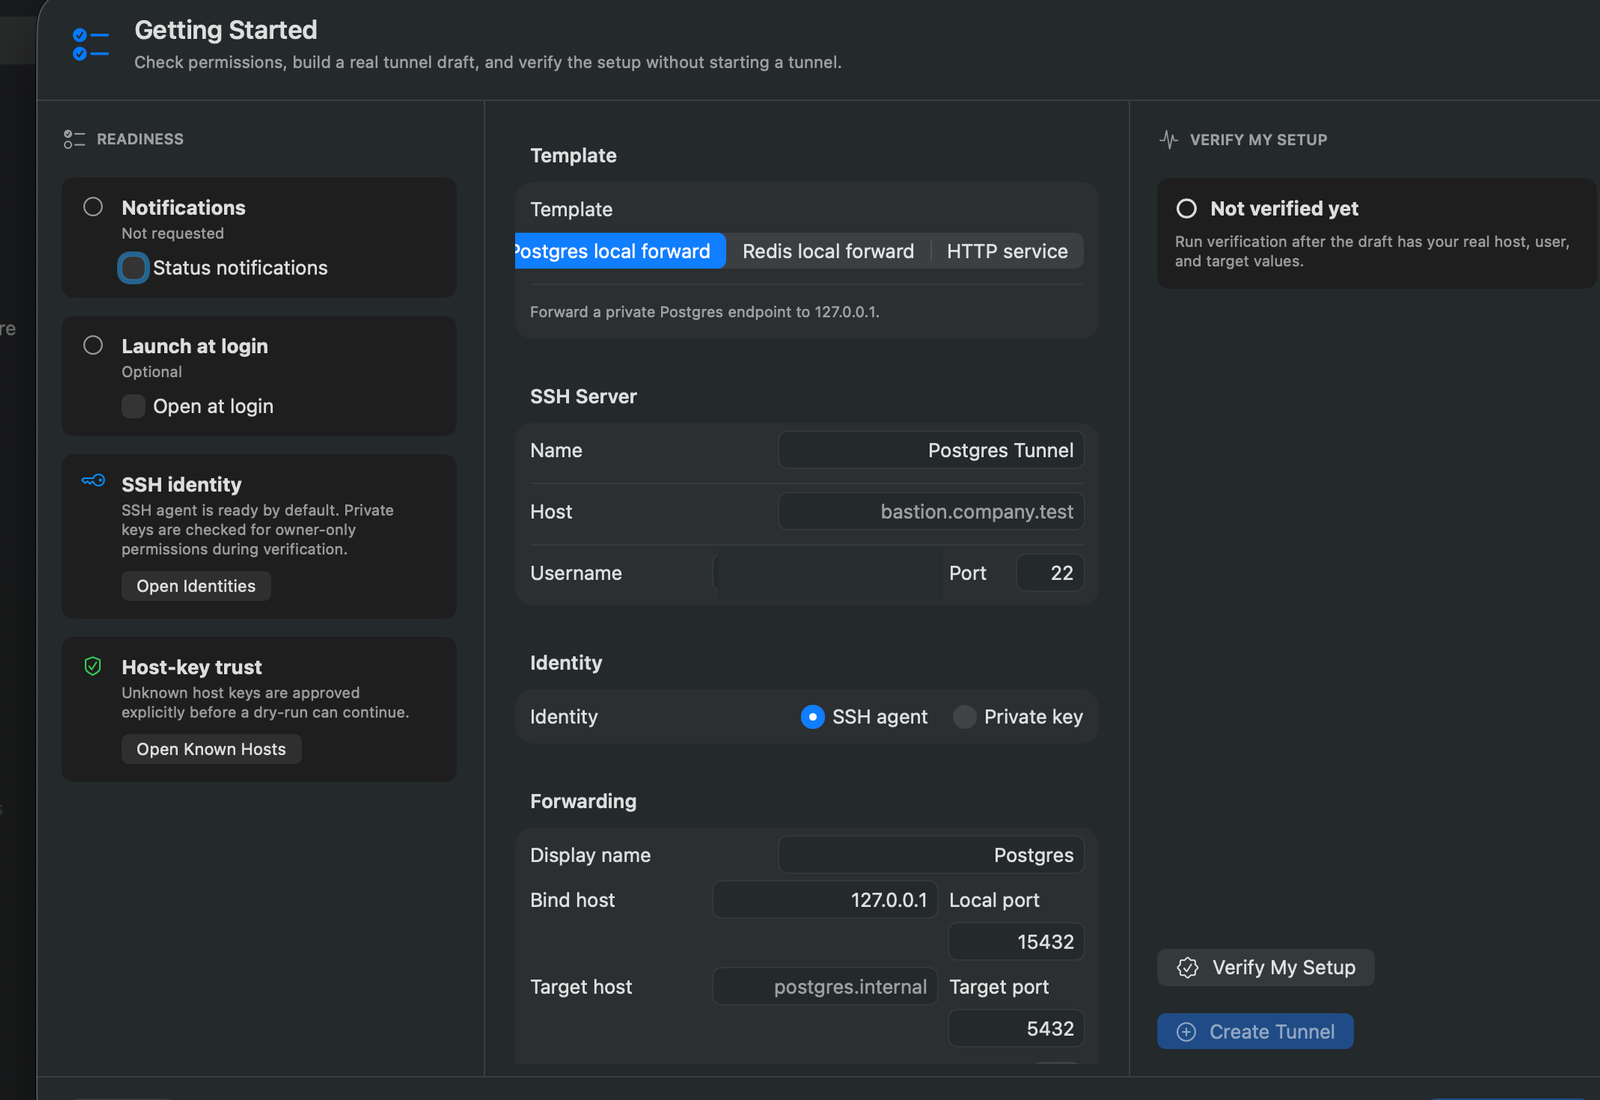Edit the Target host field postgres.internal

pyautogui.click(x=825, y=987)
